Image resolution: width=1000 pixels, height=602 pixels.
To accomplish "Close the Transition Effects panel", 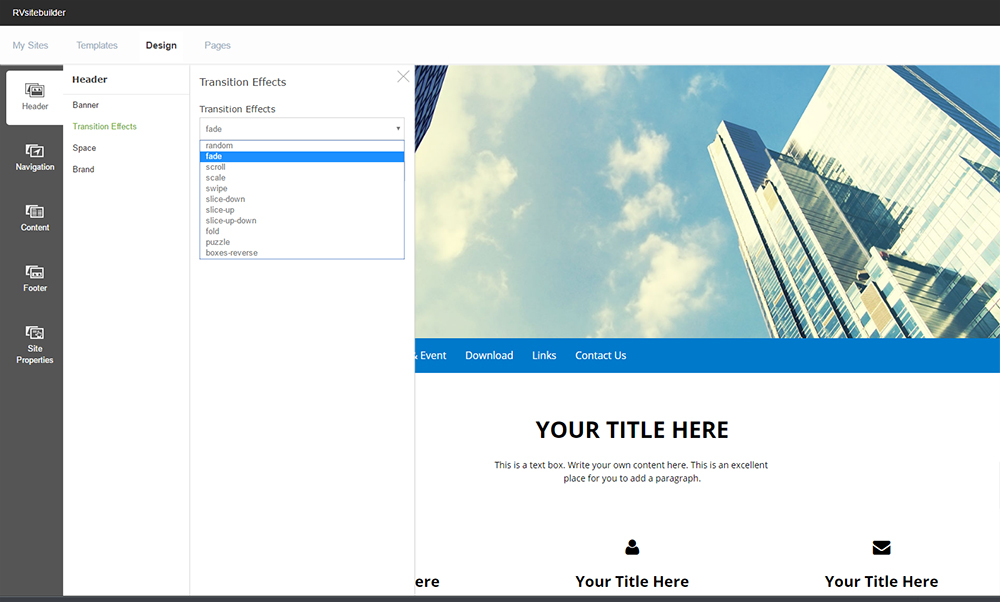I will pos(403,77).
